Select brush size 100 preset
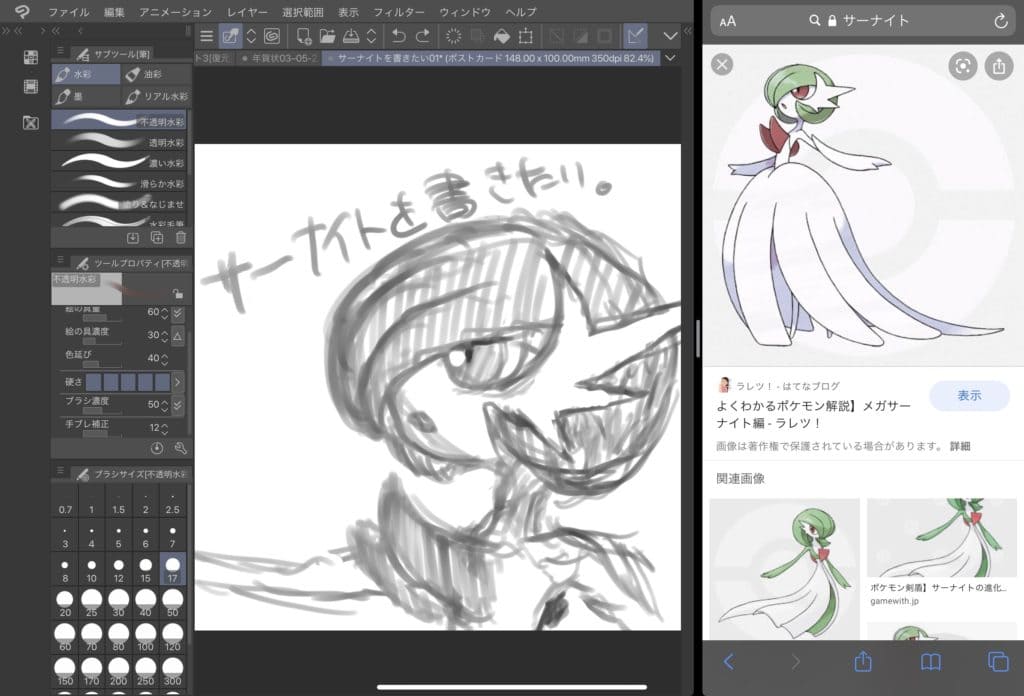Screen dimensions: 1024x696 coord(146,637)
